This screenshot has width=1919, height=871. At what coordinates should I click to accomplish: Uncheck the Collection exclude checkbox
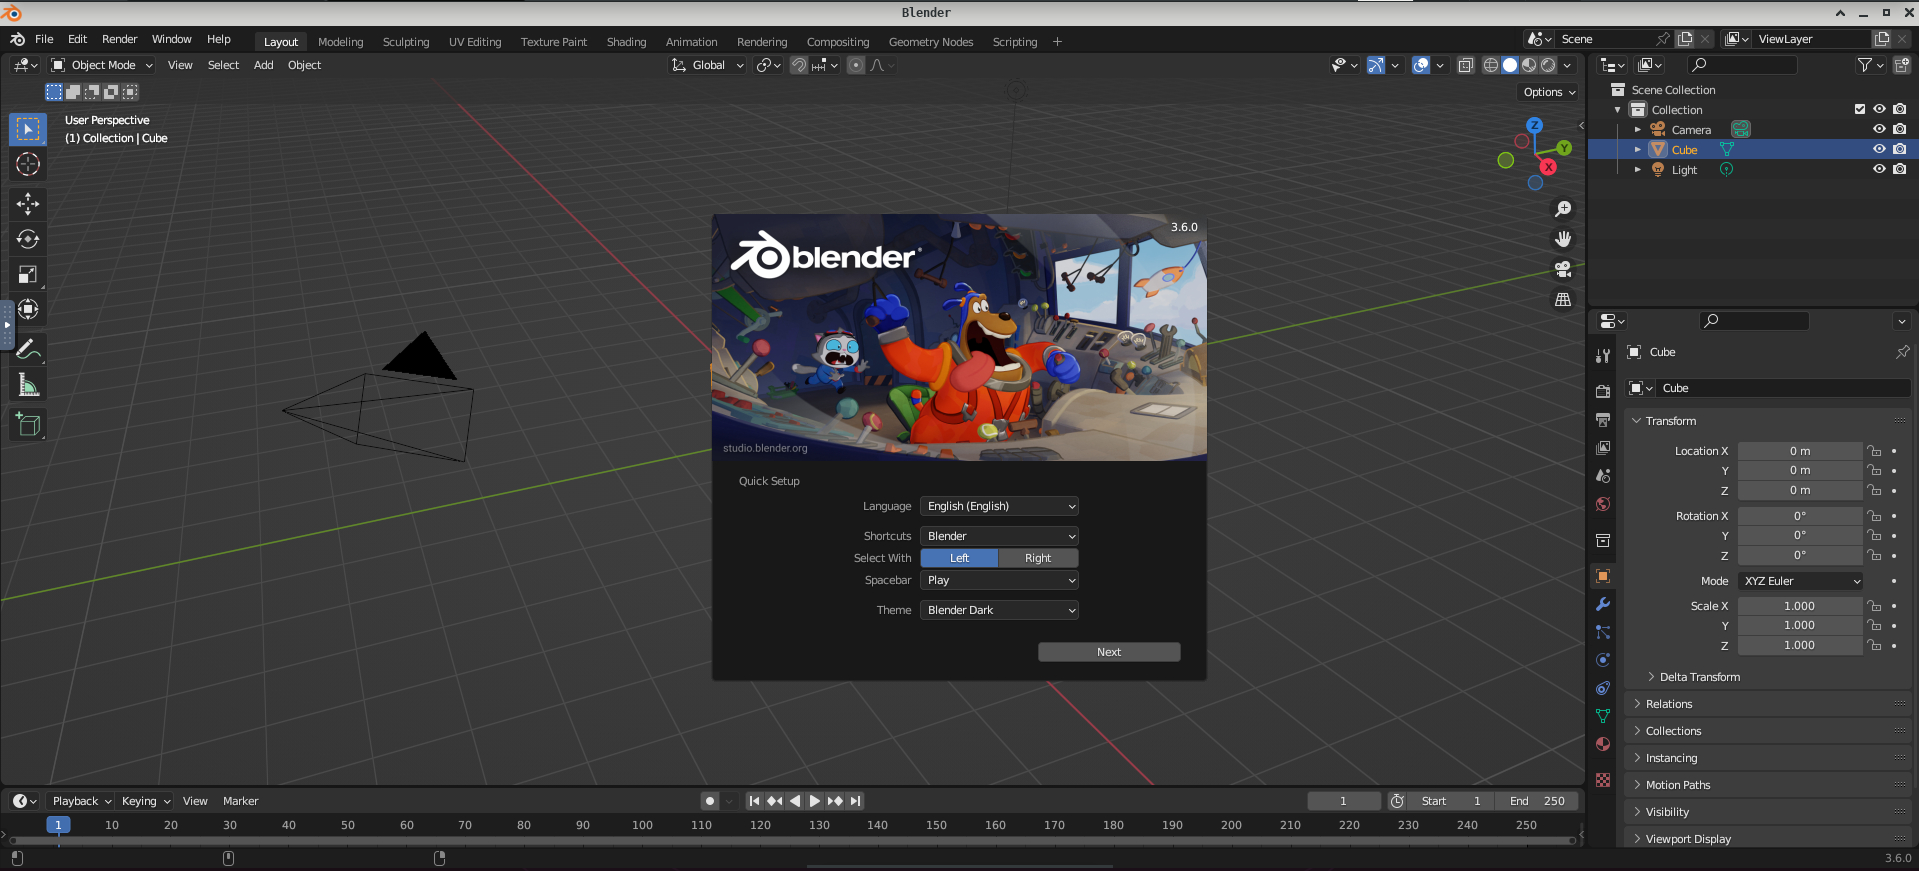click(x=1860, y=109)
